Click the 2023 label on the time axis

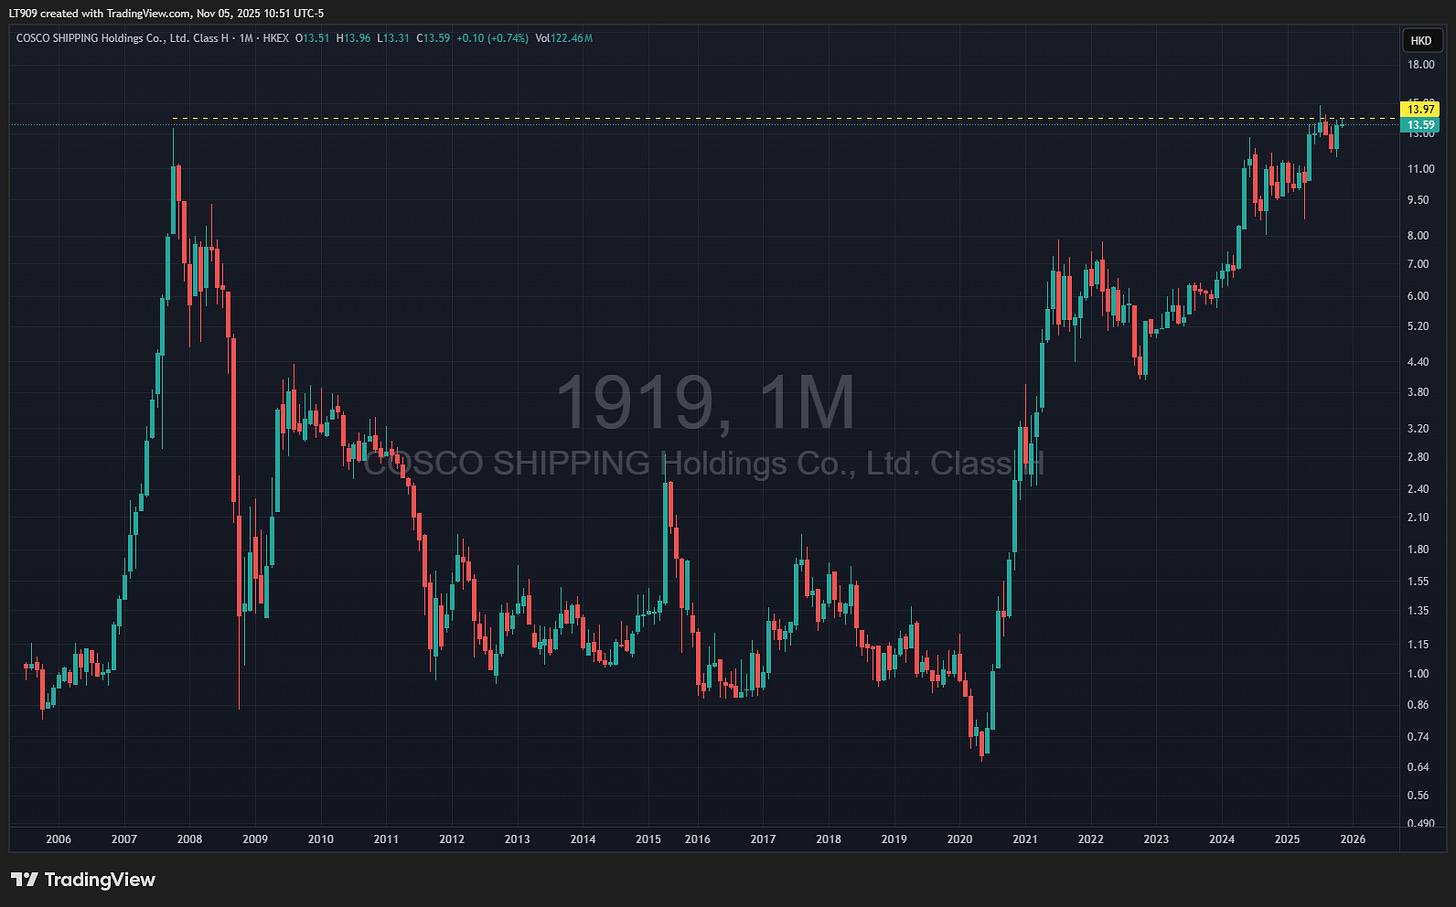[1156, 839]
